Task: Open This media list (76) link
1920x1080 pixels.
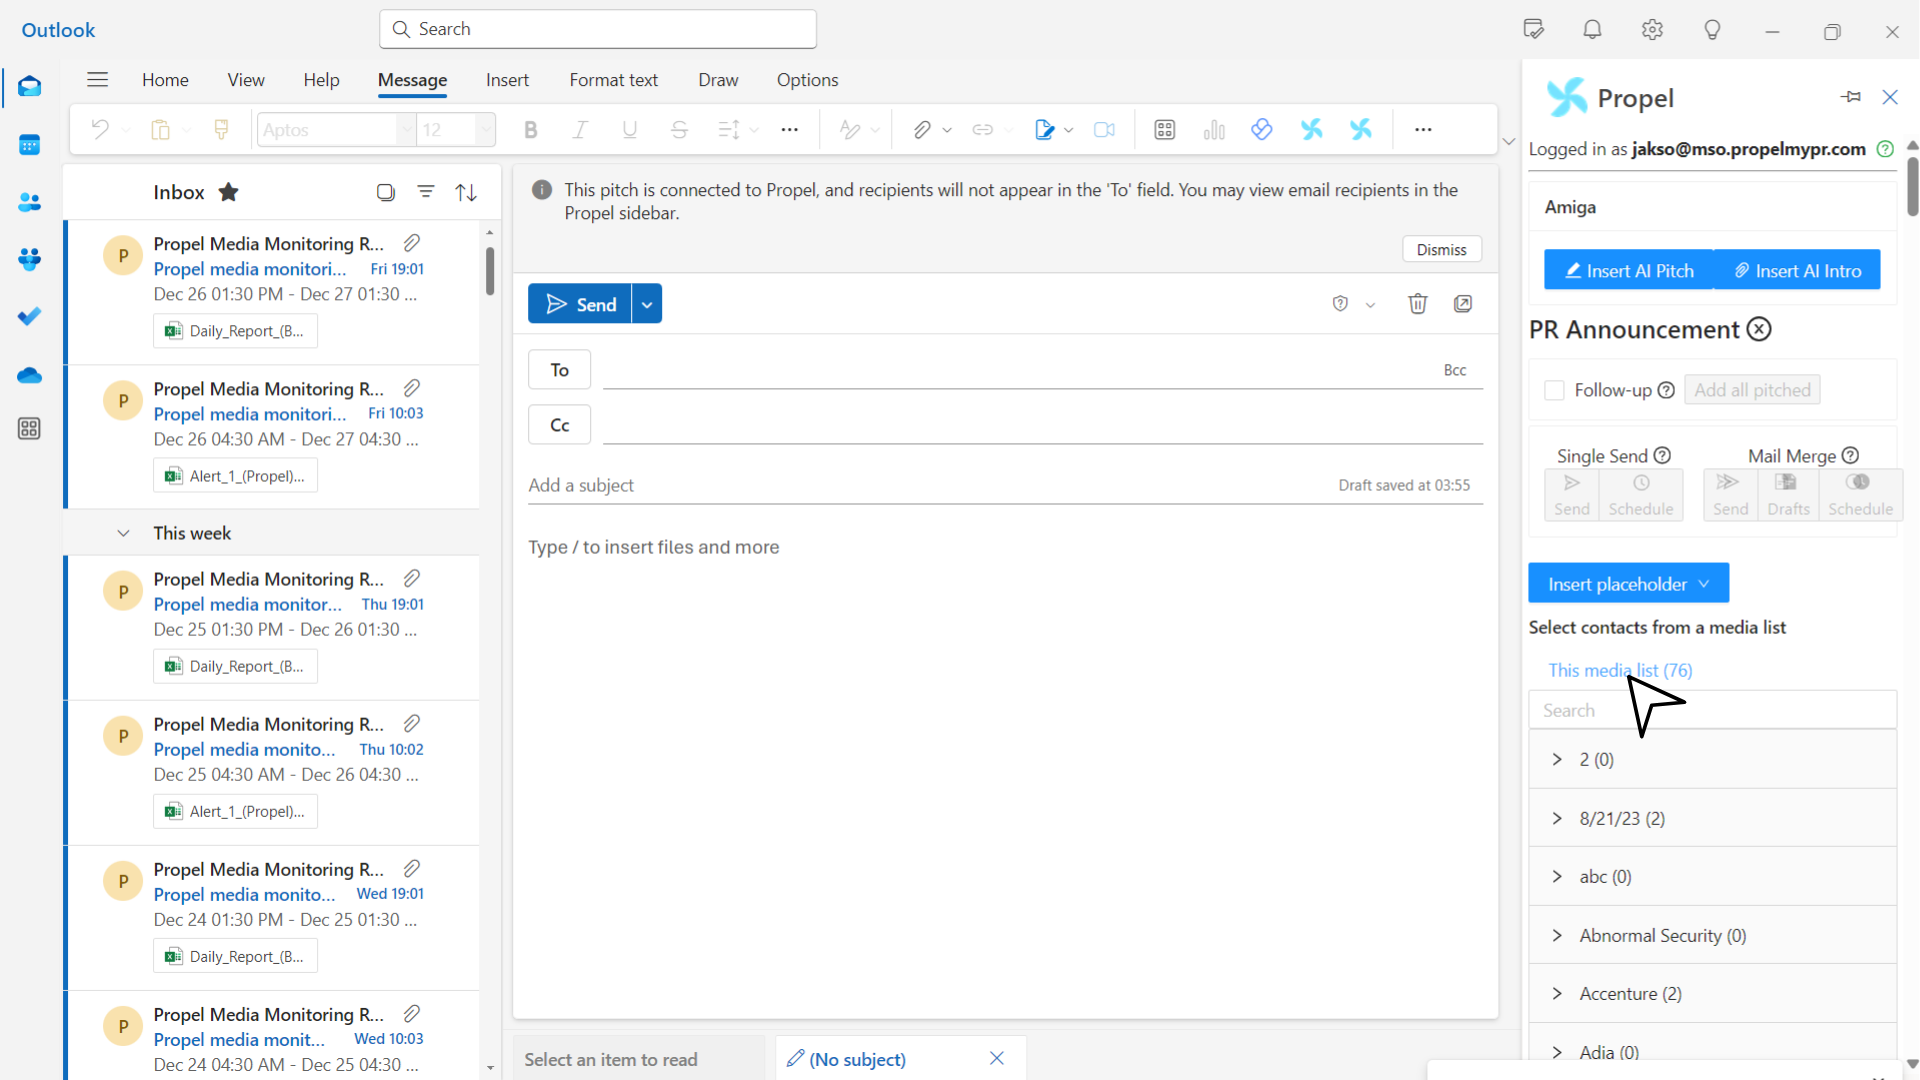Action: click(x=1620, y=670)
